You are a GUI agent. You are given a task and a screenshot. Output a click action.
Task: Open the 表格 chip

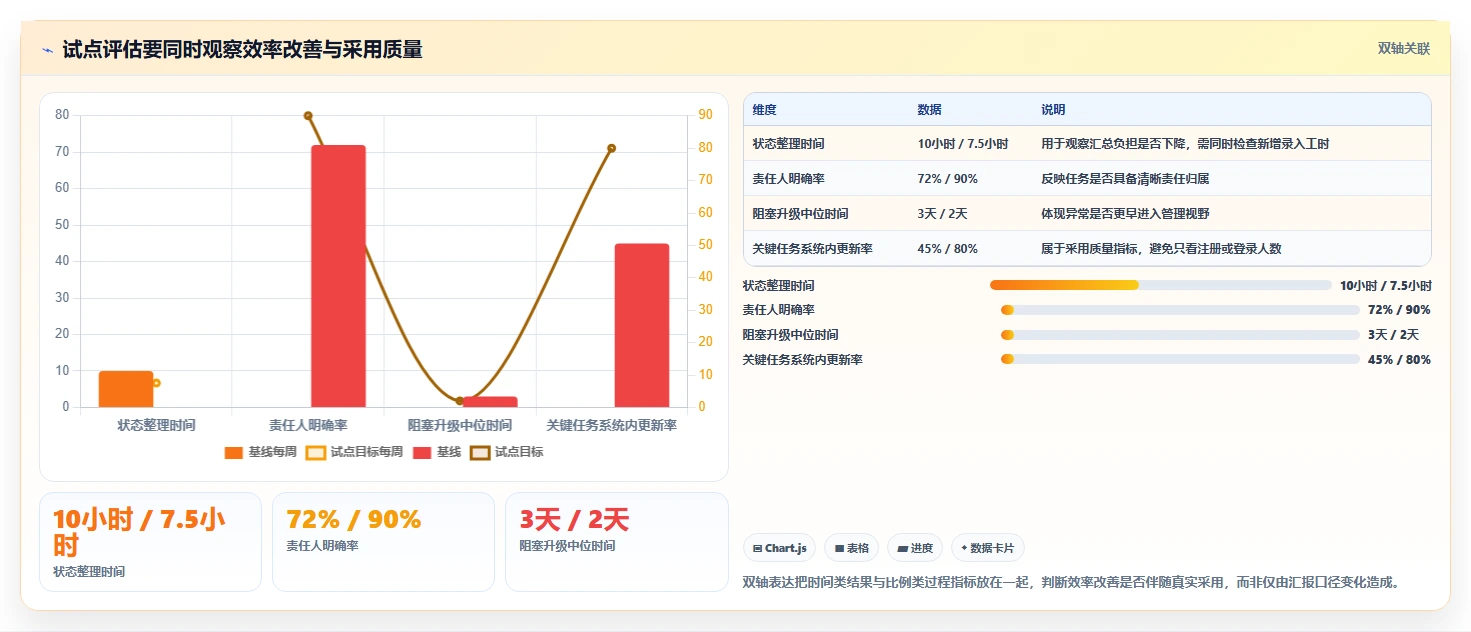[851, 548]
